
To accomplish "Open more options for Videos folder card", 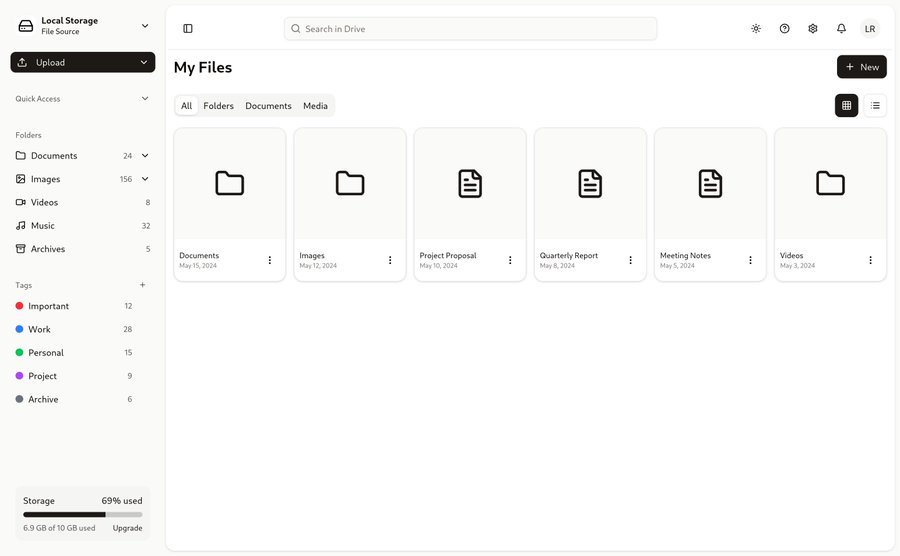I will (x=870, y=260).
